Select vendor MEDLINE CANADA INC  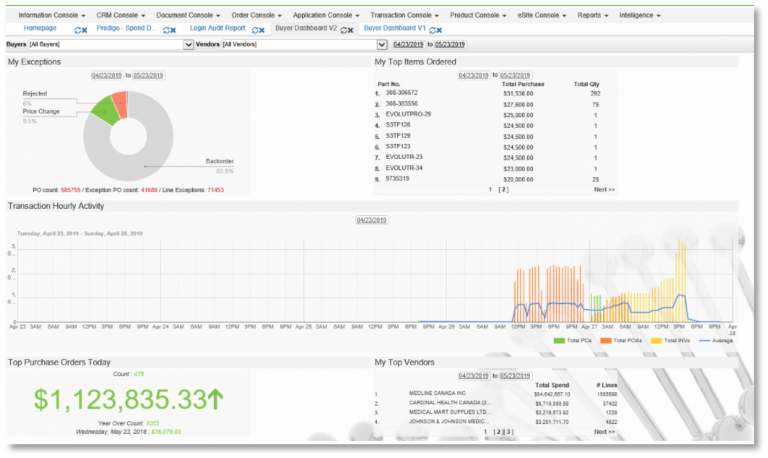tap(437, 393)
